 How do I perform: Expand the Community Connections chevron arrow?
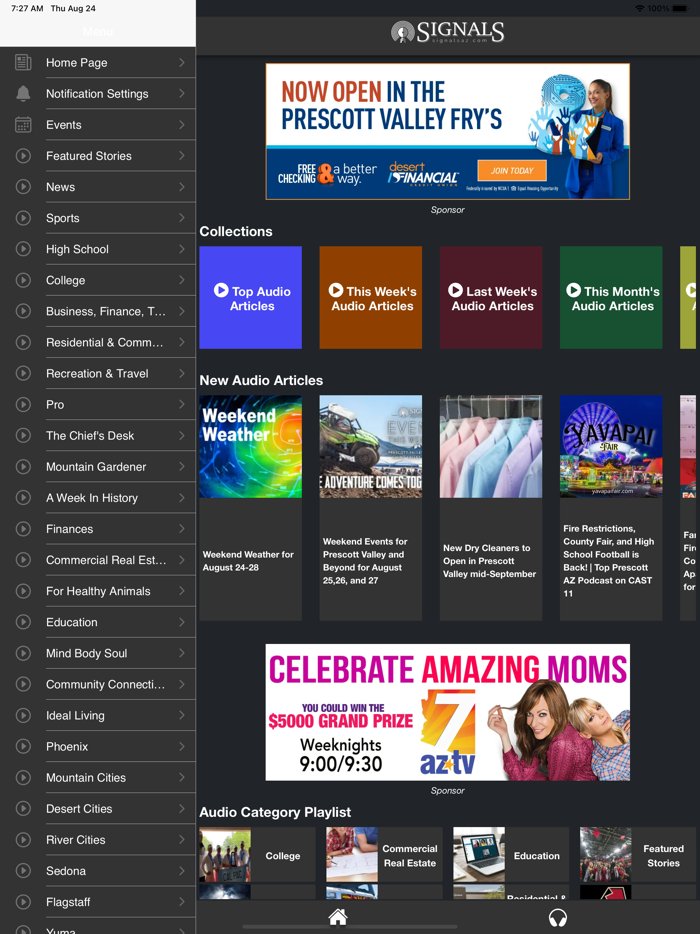tap(182, 684)
